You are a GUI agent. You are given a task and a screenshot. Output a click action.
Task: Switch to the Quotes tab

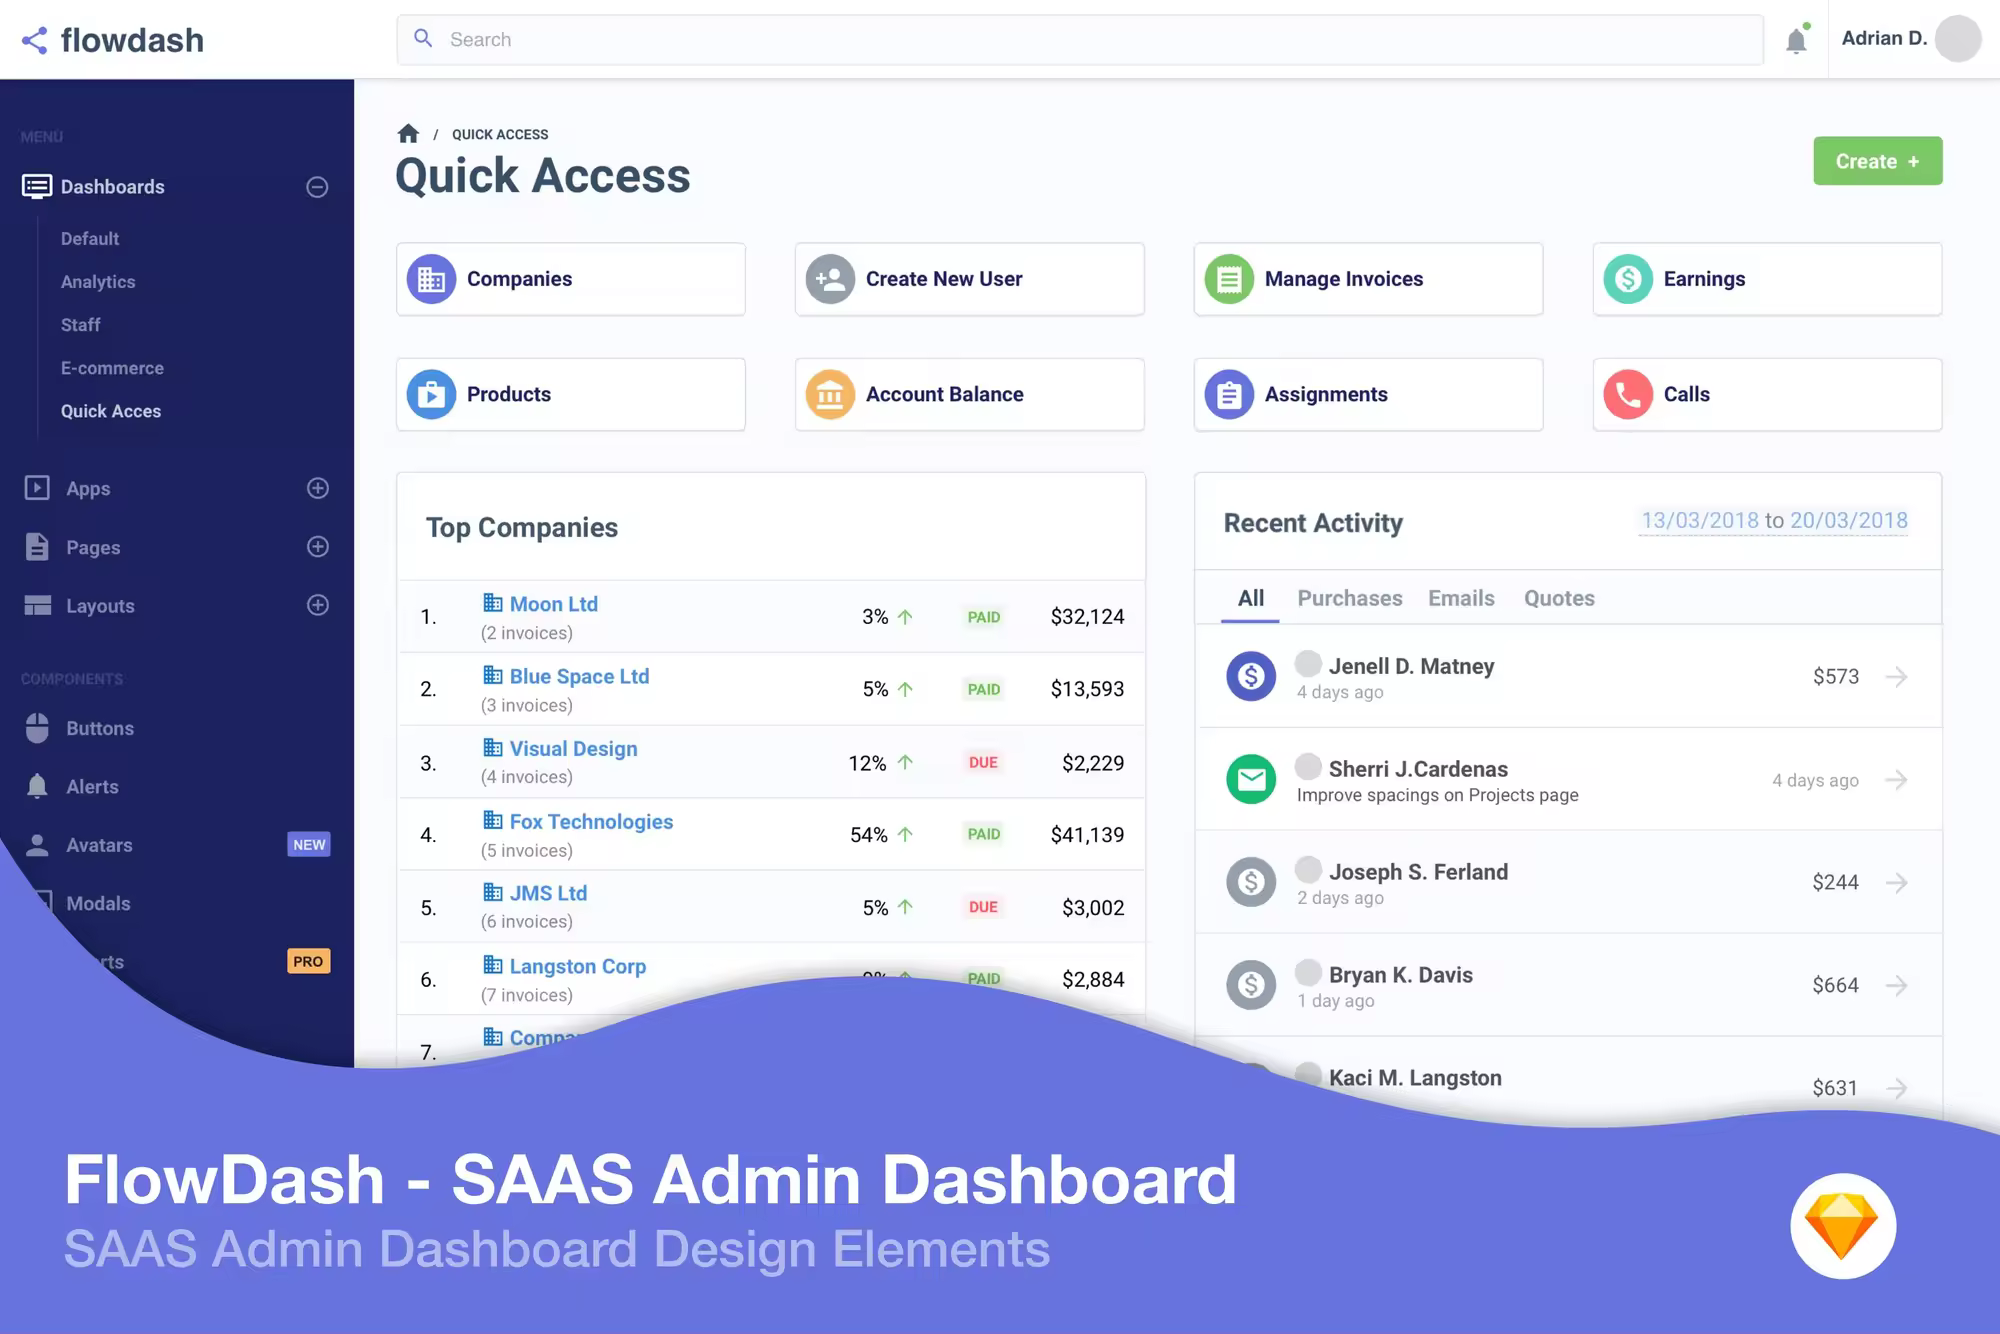[1559, 598]
